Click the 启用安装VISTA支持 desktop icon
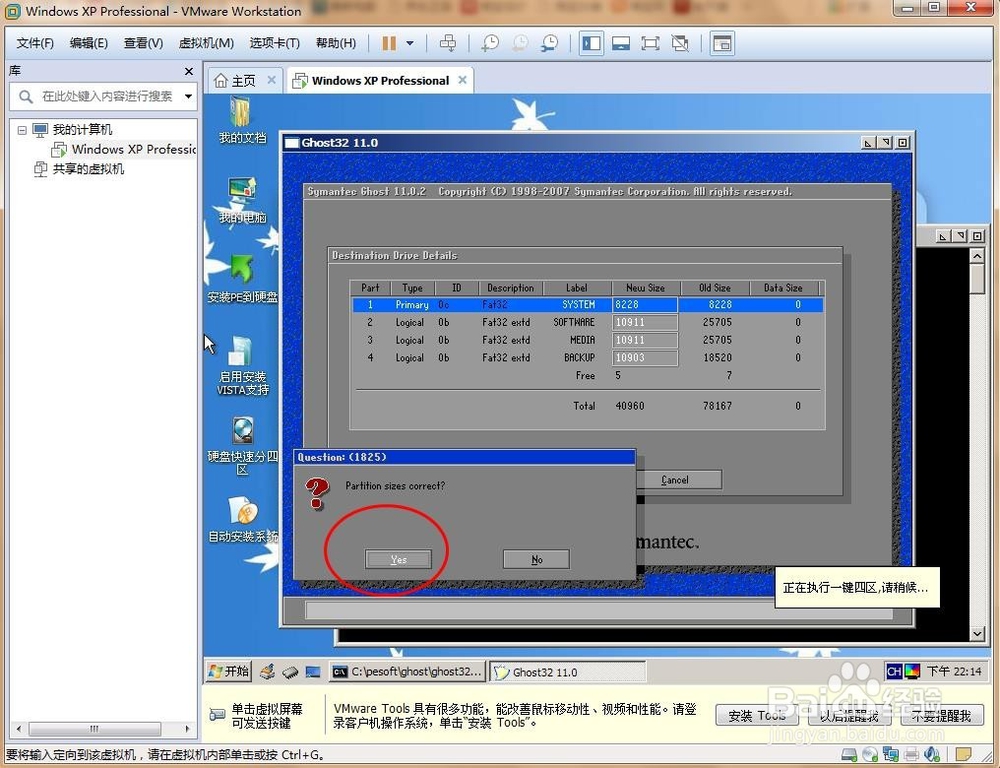Screen dimensions: 1000x768 pos(242,365)
